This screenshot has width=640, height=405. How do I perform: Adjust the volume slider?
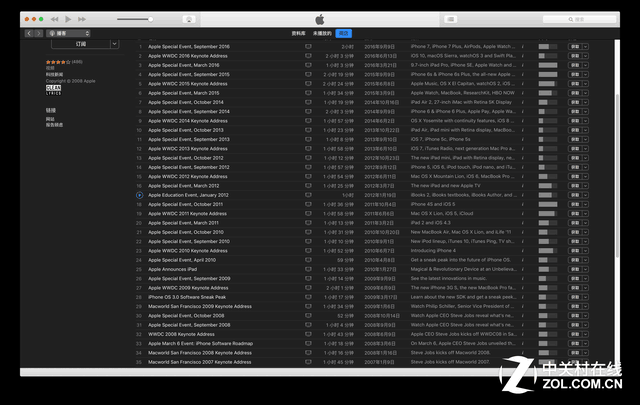point(135,19)
